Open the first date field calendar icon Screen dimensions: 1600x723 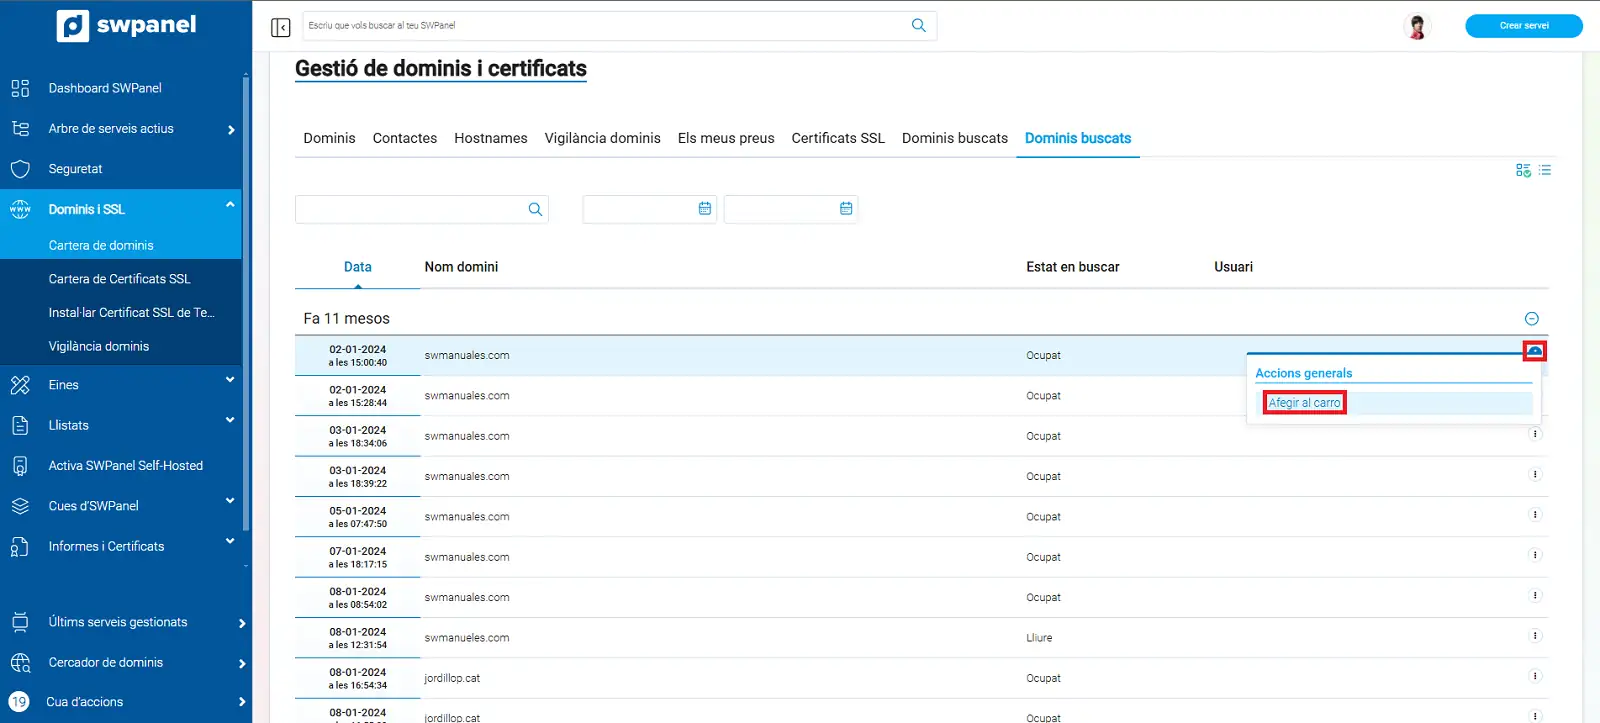coord(705,208)
